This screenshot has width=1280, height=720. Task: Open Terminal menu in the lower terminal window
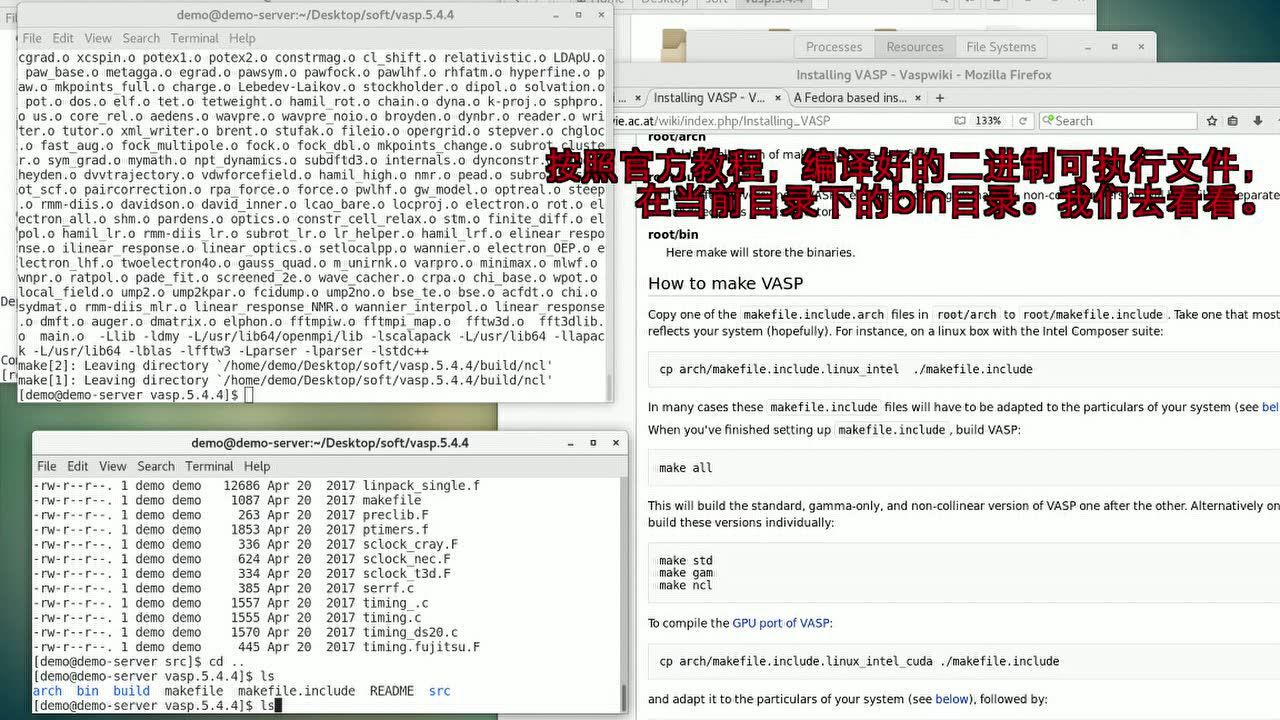click(x=209, y=466)
